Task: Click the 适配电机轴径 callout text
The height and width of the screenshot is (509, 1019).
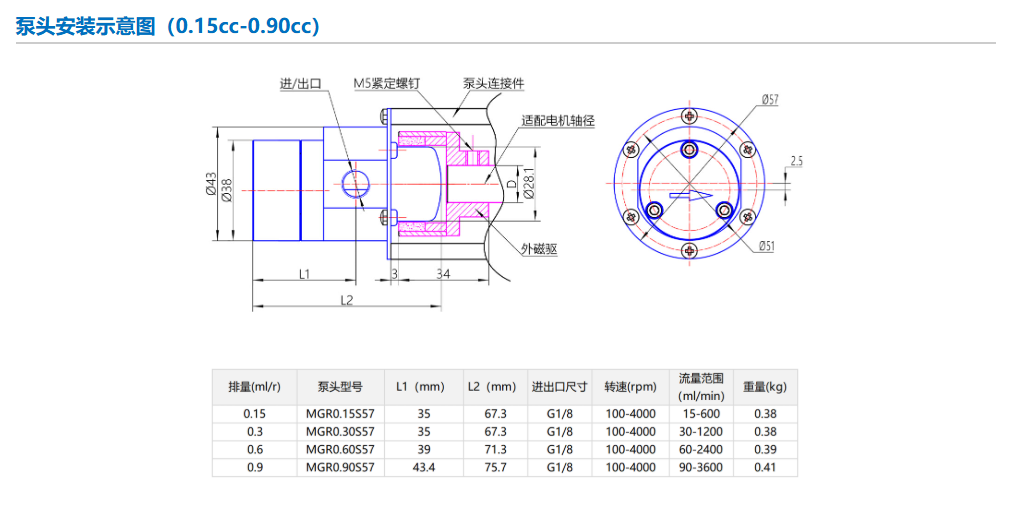Action: (558, 120)
